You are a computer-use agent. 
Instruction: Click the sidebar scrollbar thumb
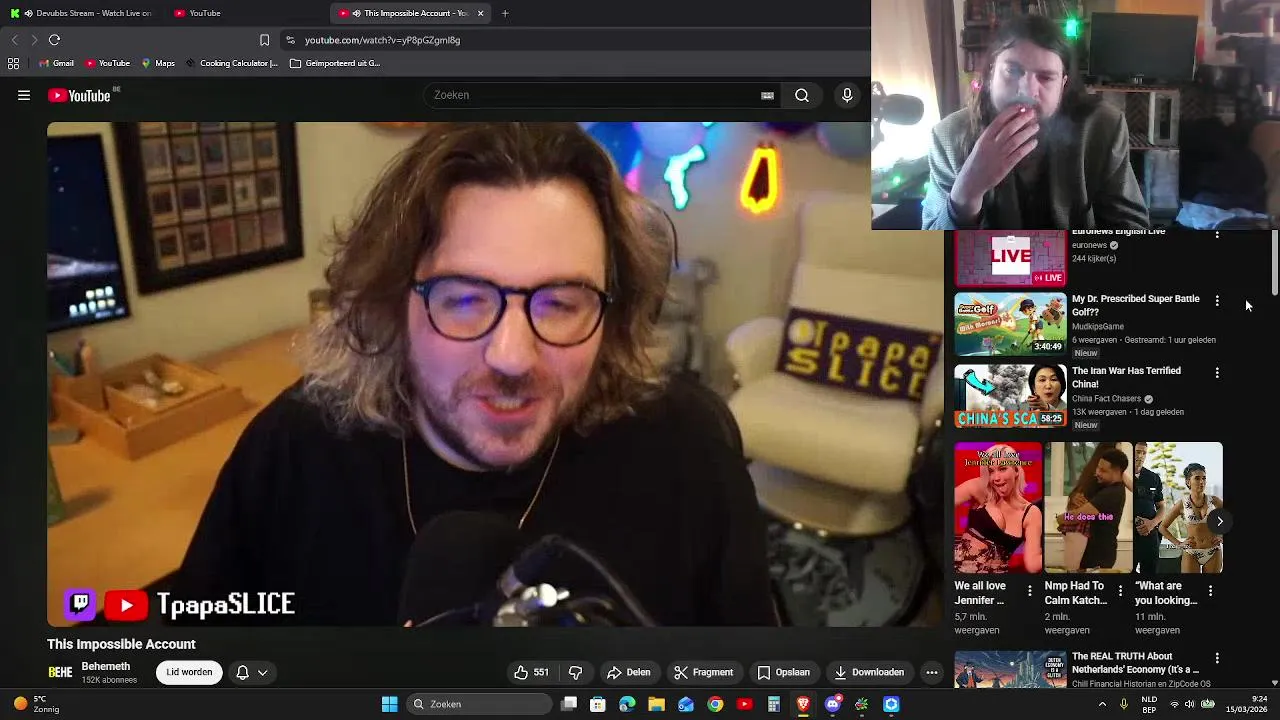tap(1274, 262)
